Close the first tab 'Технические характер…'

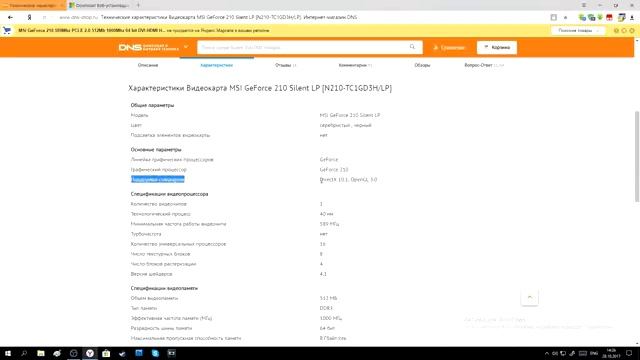tap(62, 5)
